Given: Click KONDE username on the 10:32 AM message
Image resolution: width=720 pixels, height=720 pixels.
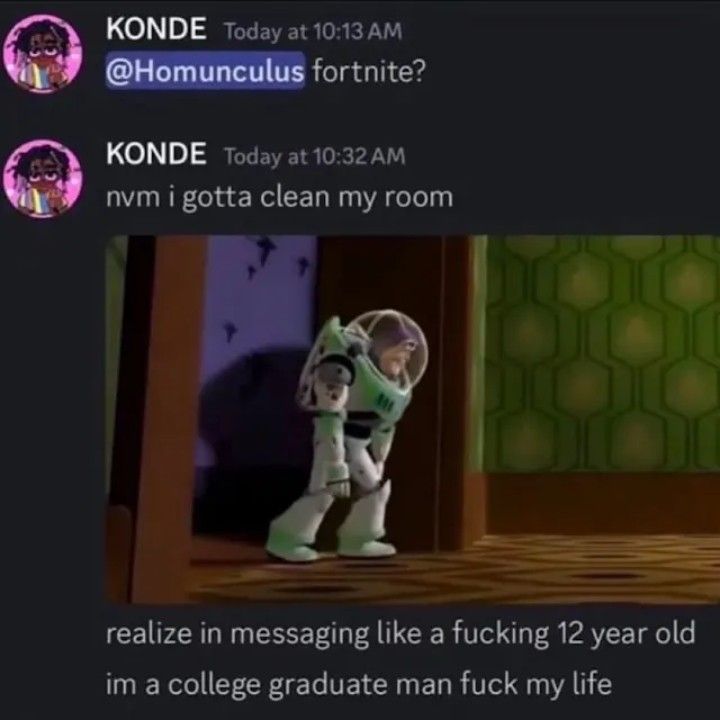Looking at the screenshot, I should click(x=156, y=153).
